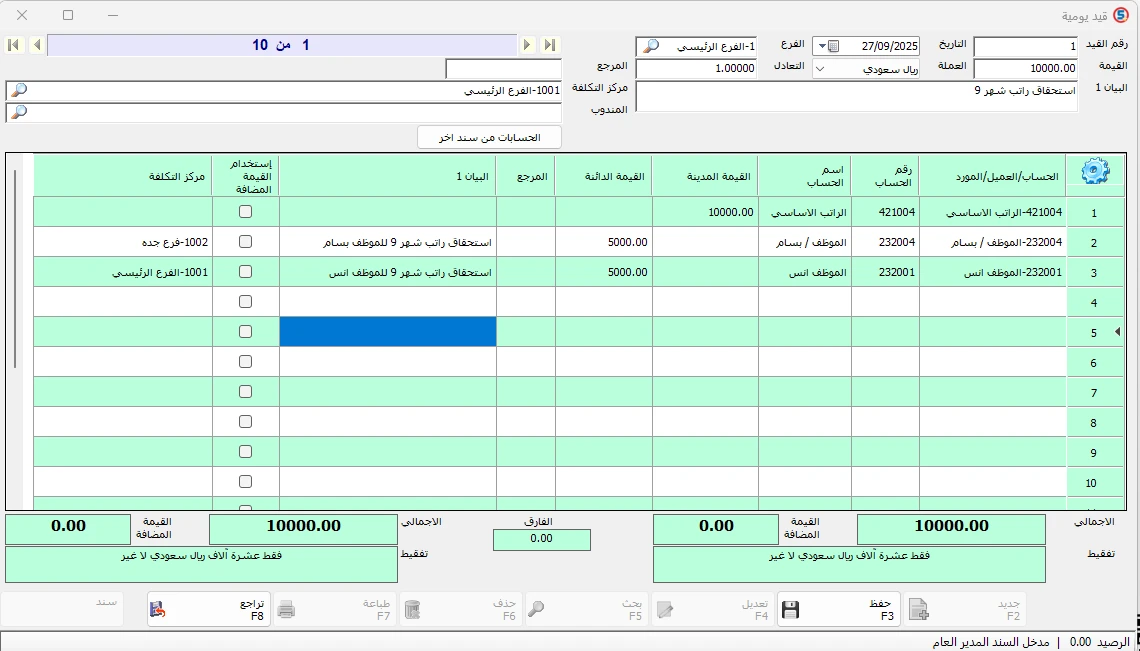The height and width of the screenshot is (651, 1140).
Task: Tick the VAT checkbox in row 8
Action: [246, 422]
